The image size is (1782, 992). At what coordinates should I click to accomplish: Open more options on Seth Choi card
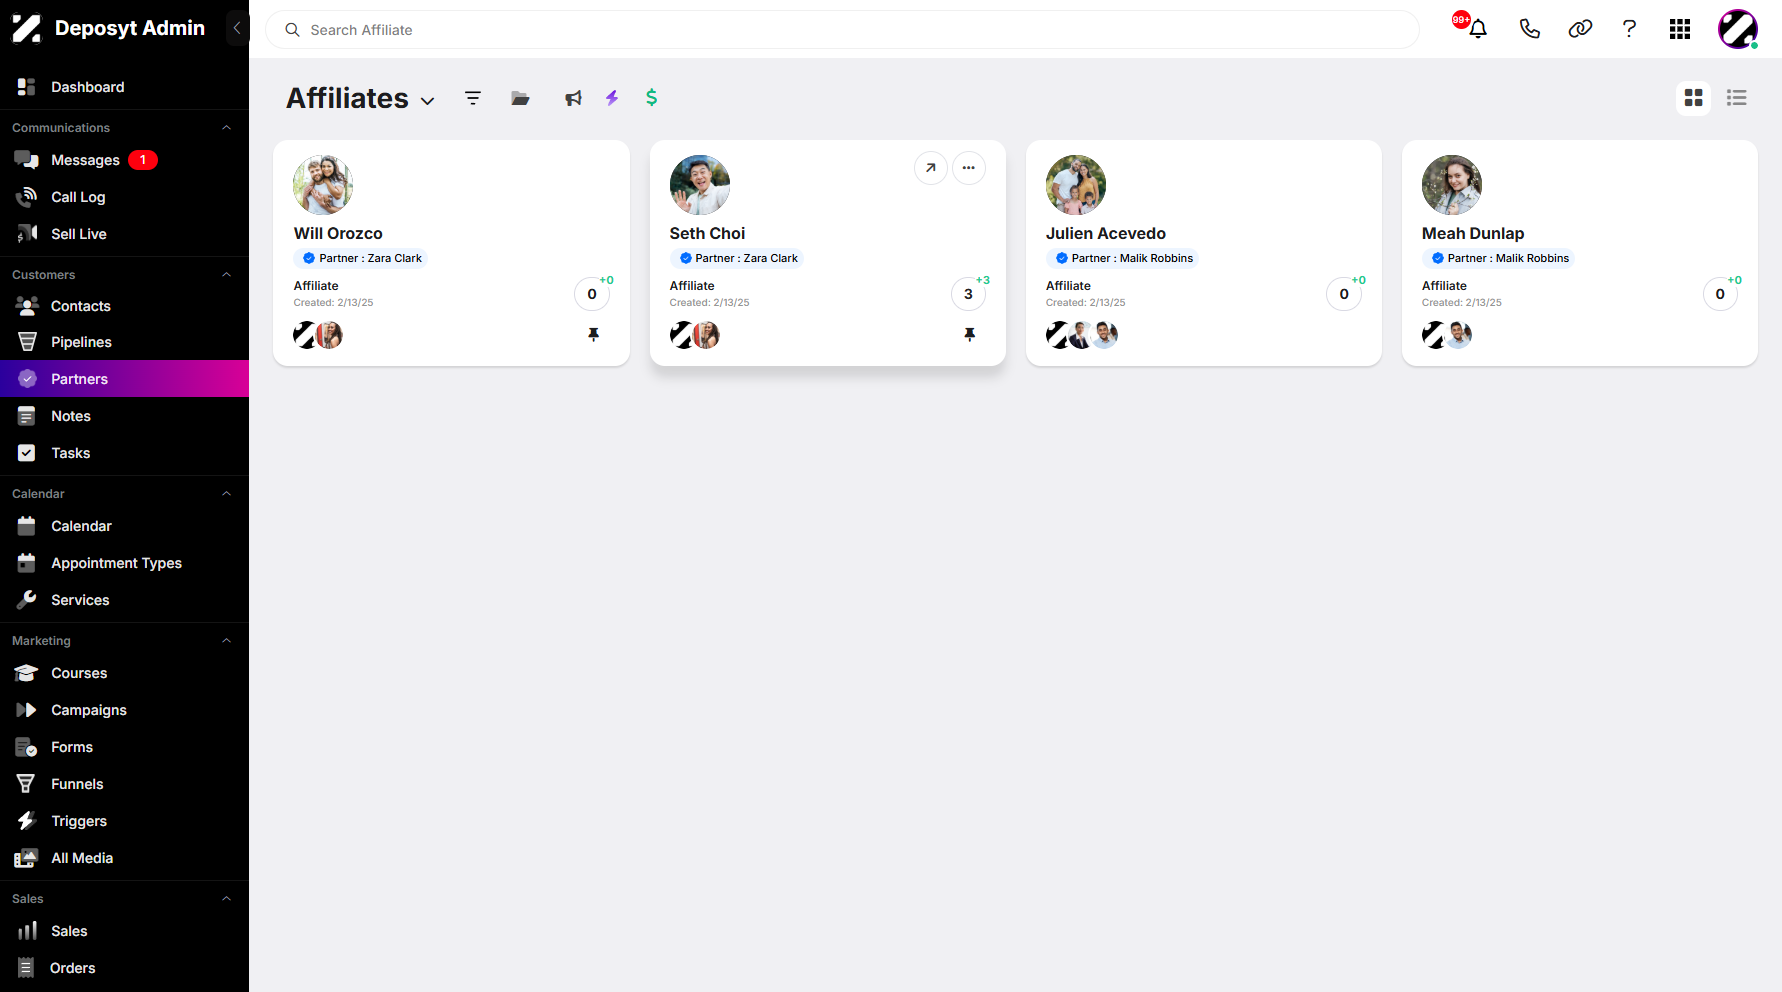[x=969, y=168]
